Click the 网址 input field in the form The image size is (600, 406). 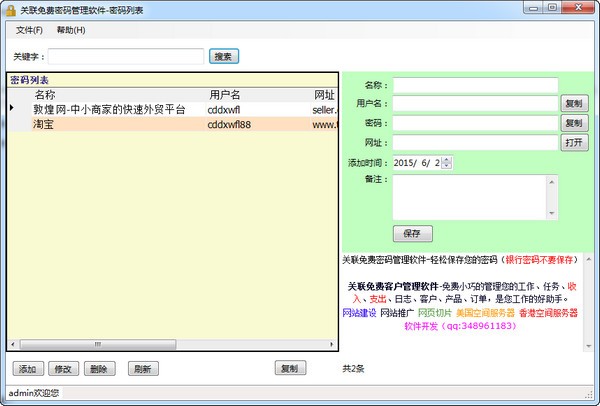[475, 143]
